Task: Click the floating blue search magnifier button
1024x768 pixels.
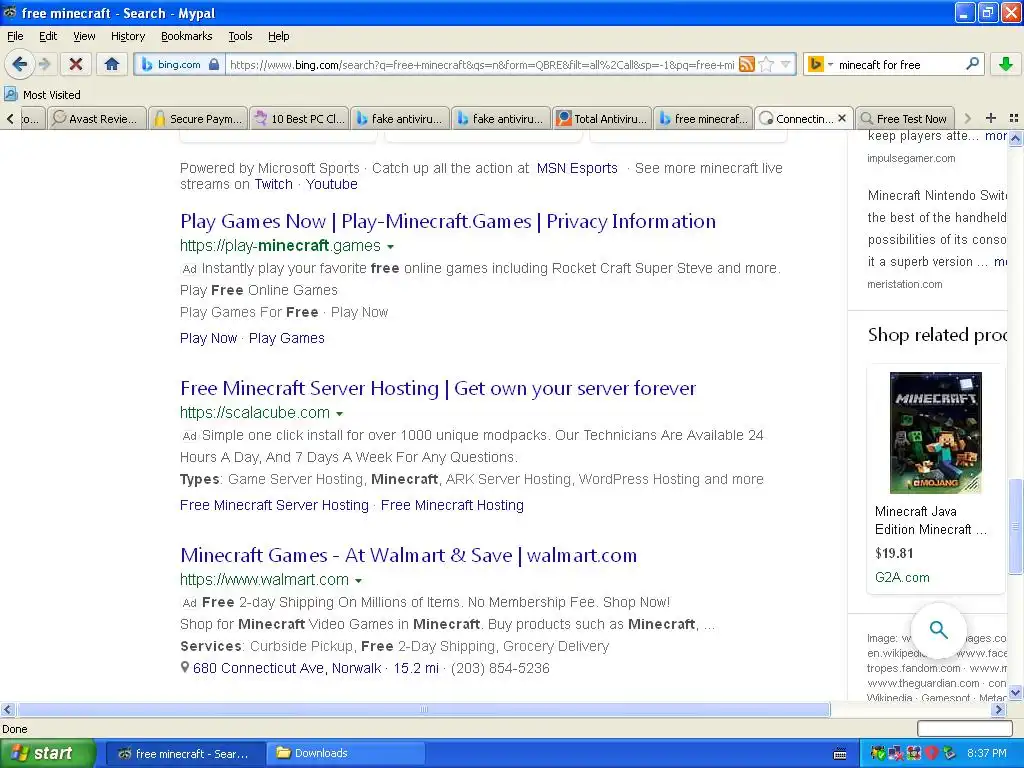Action: click(938, 630)
